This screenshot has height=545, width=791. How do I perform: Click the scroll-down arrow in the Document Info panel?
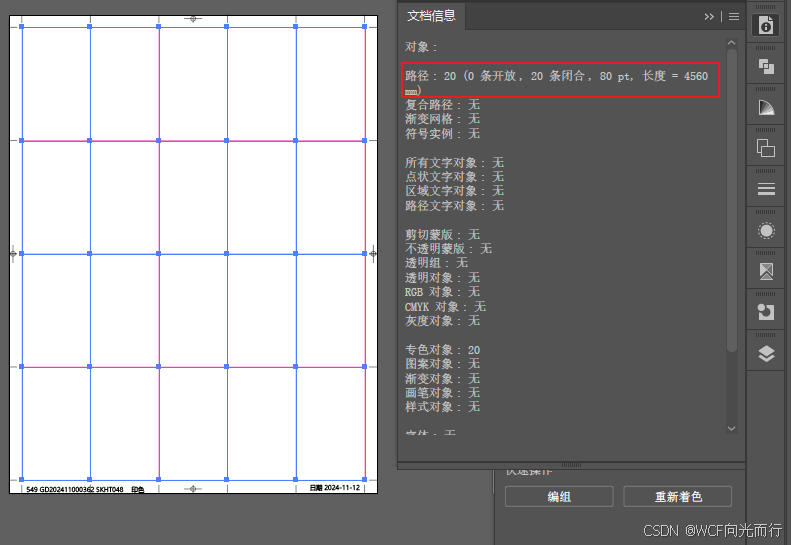731,428
